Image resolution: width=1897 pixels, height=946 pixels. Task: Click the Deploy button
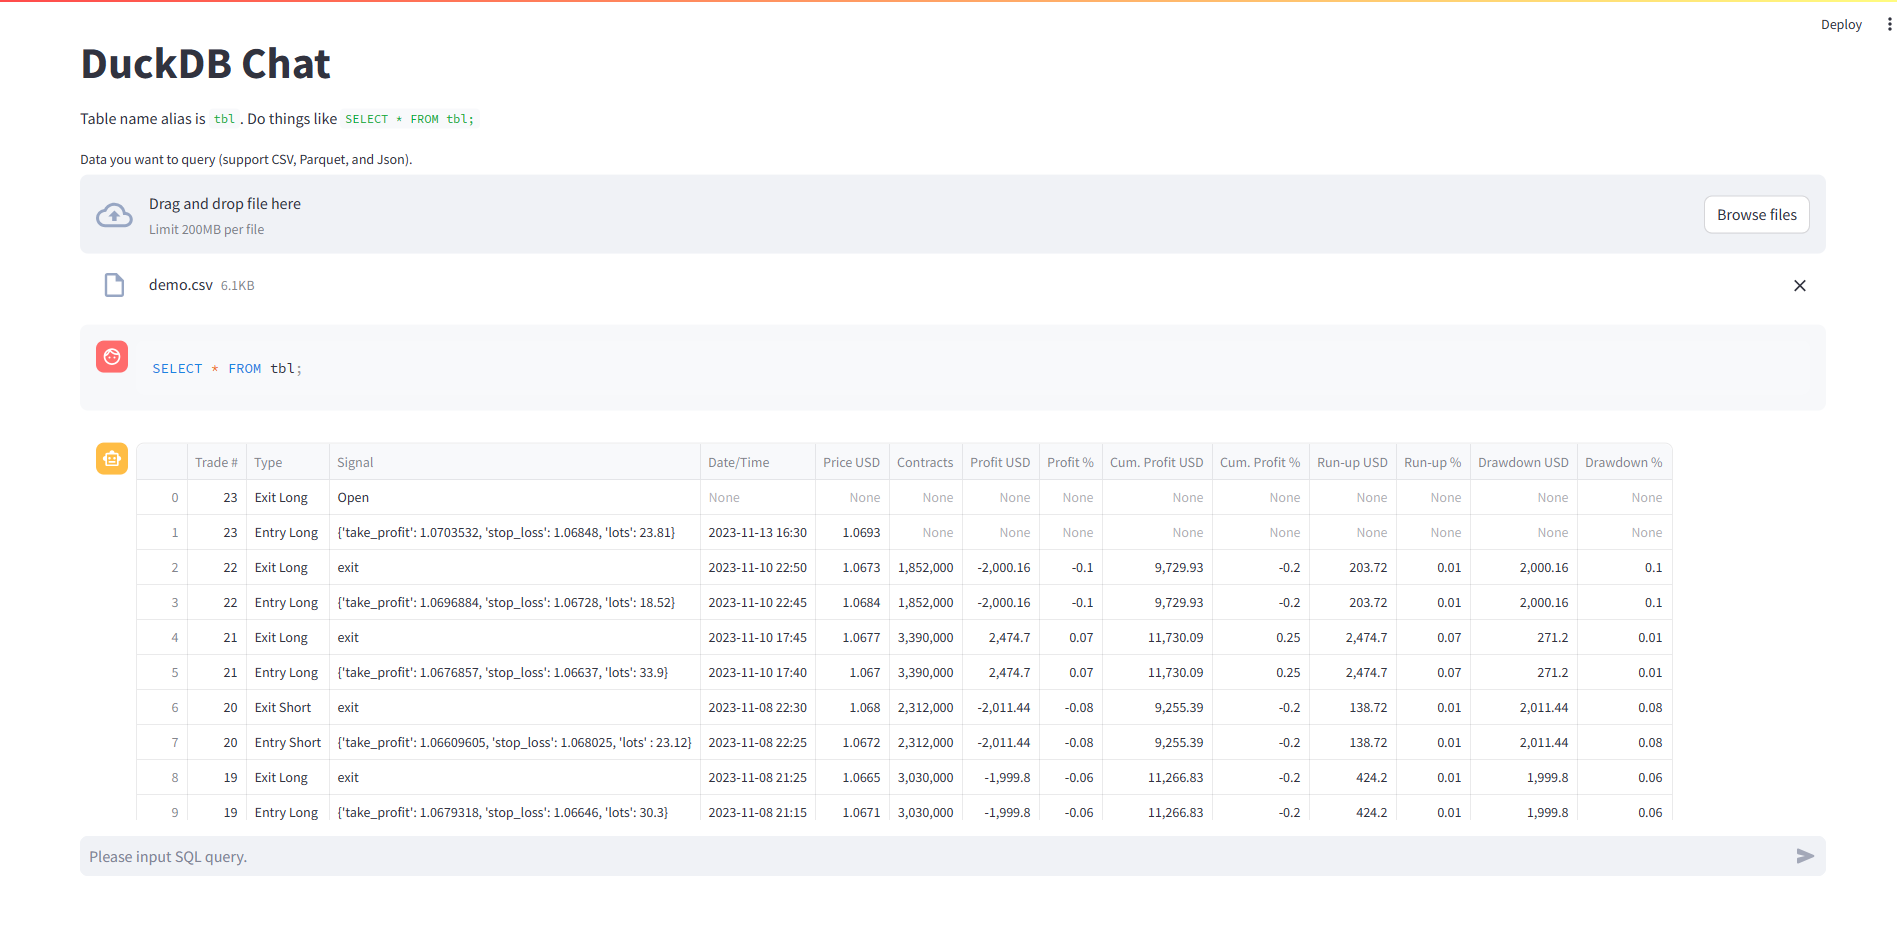point(1841,24)
